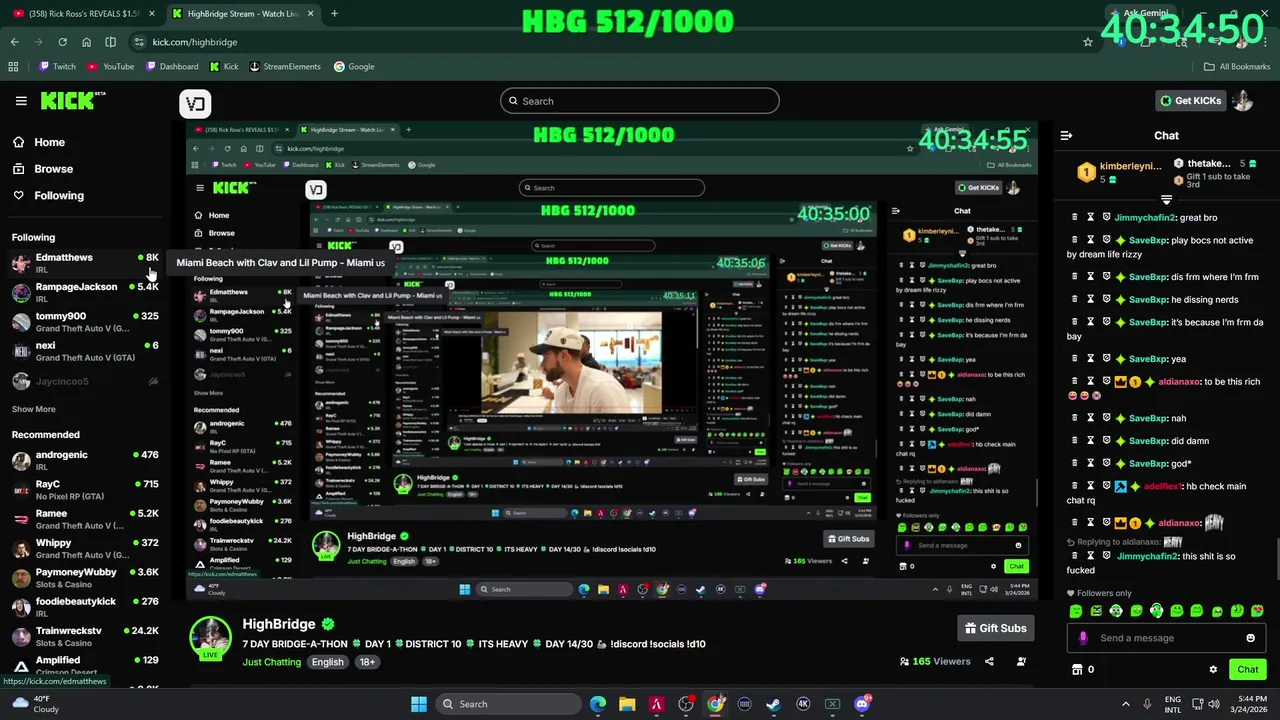
Task: Open Discord from the taskbar
Action: point(862,704)
